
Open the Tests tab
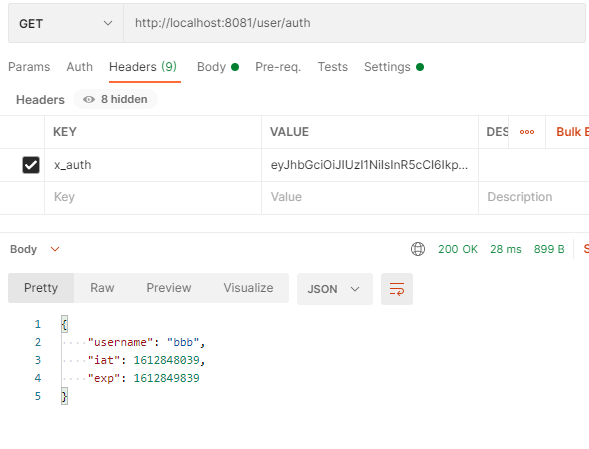(x=333, y=67)
